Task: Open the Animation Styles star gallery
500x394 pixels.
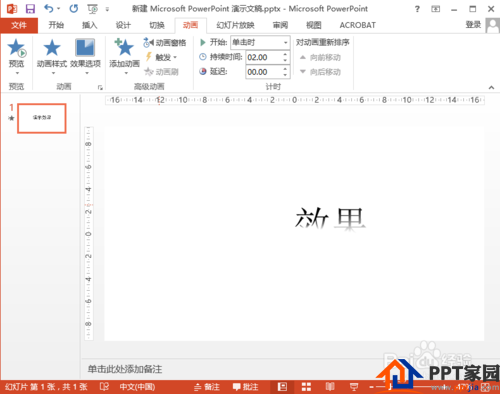Action: tap(52, 47)
